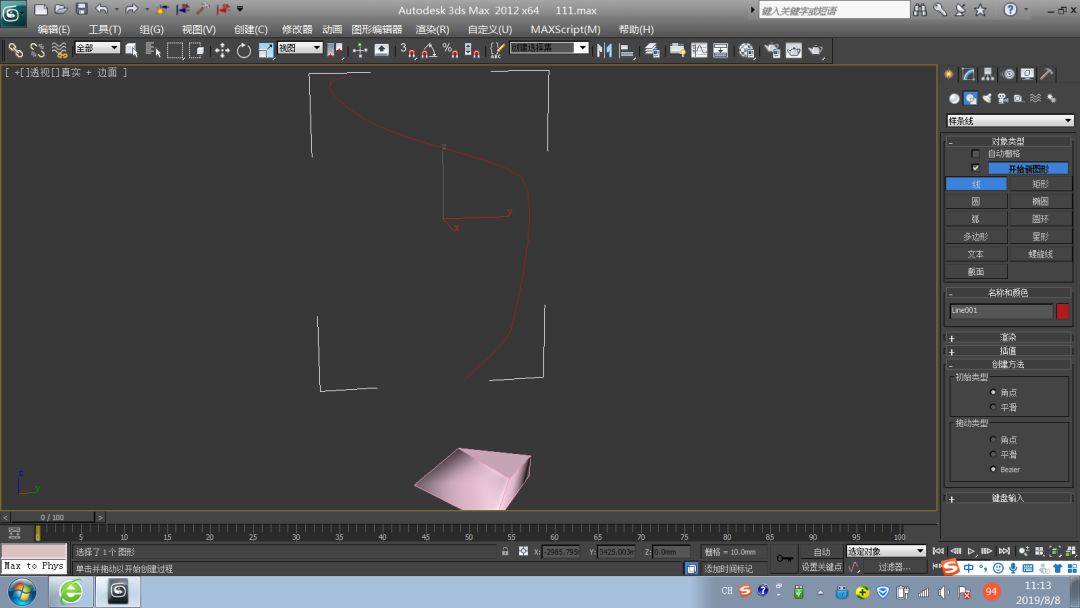This screenshot has width=1080, height=608.
Task: Open the 修改器 menu
Action: click(297, 30)
